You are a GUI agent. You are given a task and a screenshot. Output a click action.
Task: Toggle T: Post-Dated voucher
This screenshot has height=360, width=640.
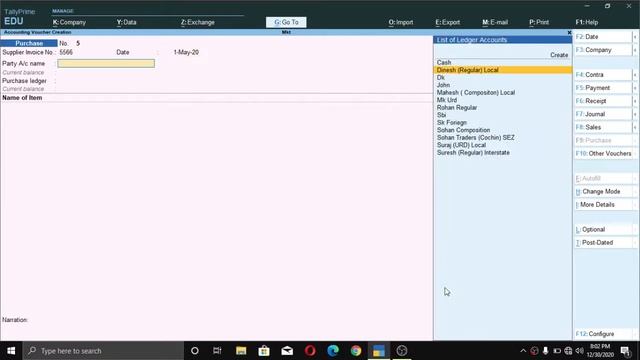click(x=603, y=242)
